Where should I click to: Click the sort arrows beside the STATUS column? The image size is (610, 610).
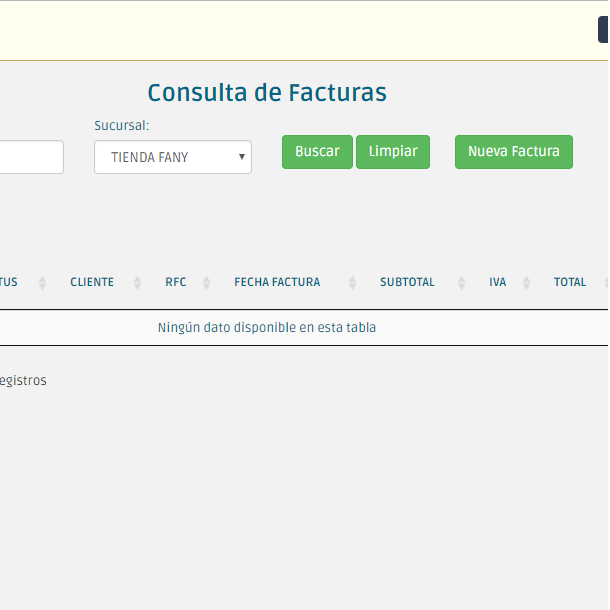(x=42, y=283)
